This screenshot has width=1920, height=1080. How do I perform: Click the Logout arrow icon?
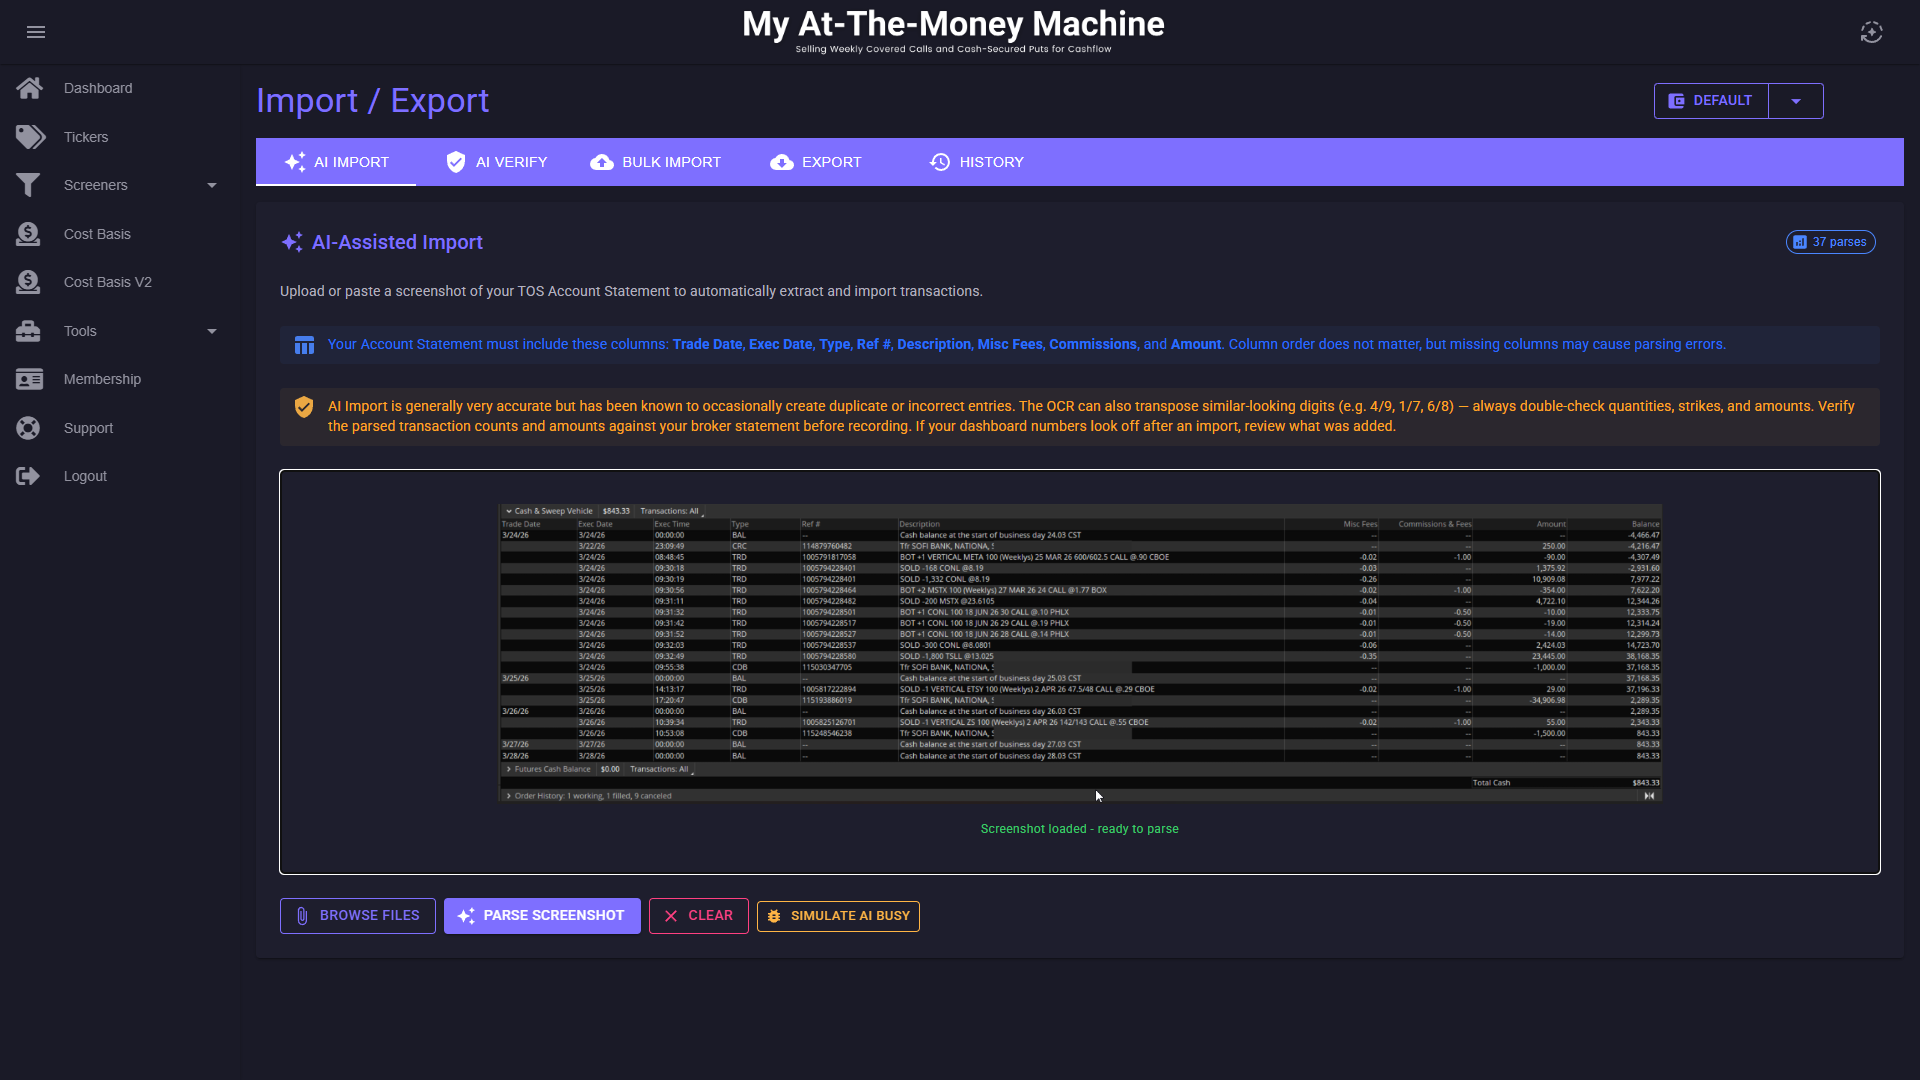(x=28, y=476)
